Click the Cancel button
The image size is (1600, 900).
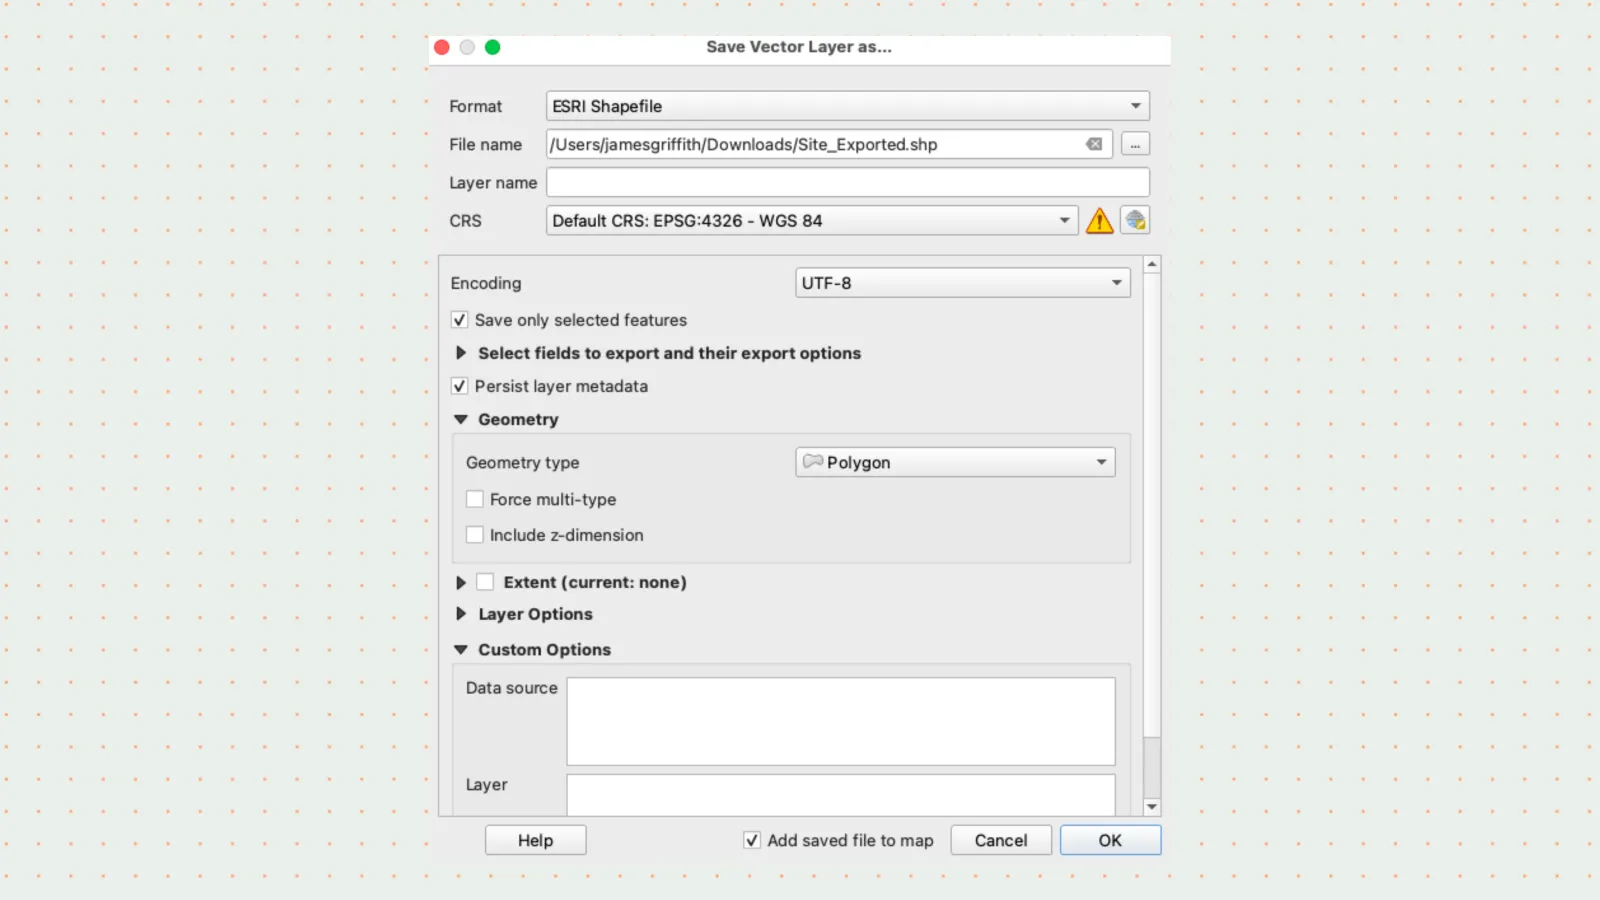(1001, 840)
